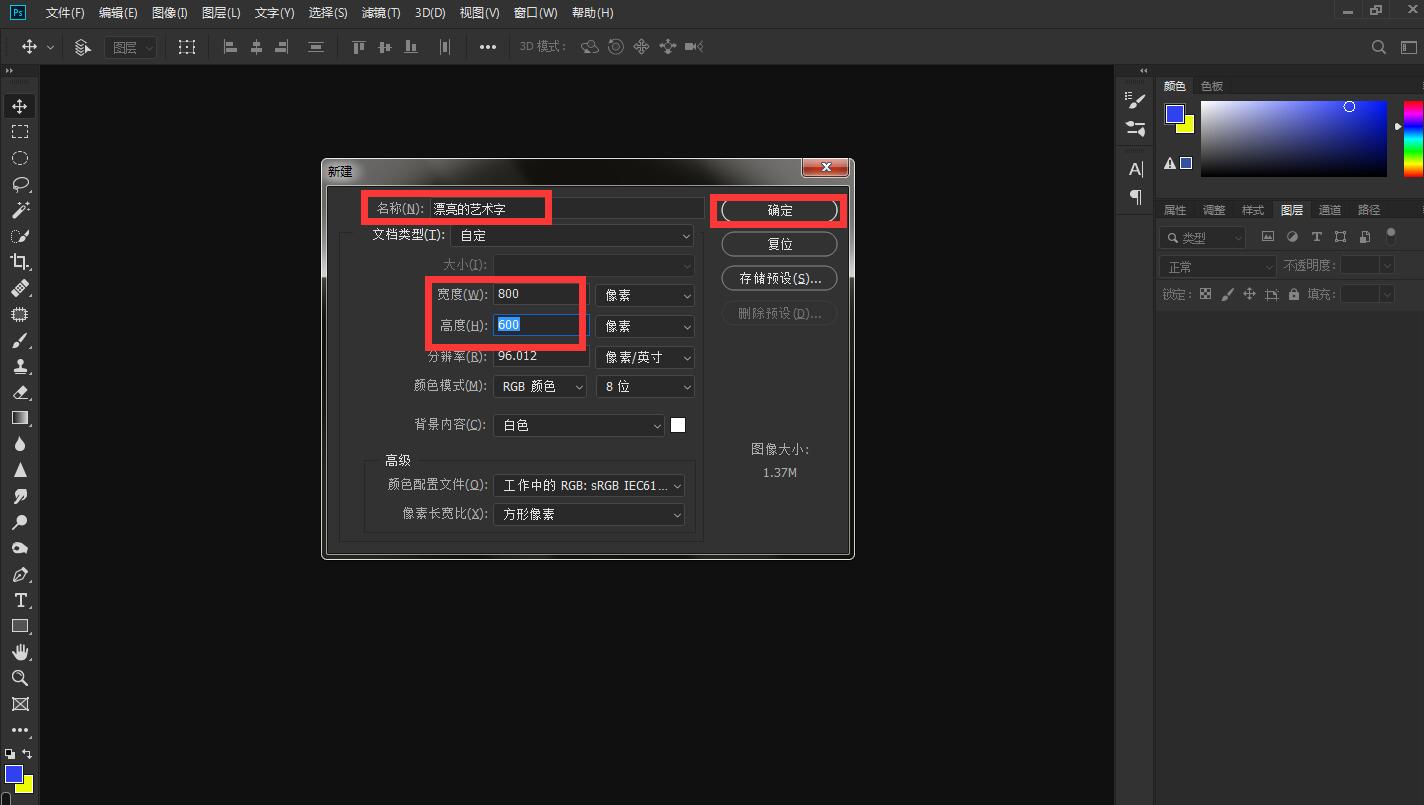The image size is (1424, 805).
Task: Select the Hand tool
Action: tap(20, 652)
